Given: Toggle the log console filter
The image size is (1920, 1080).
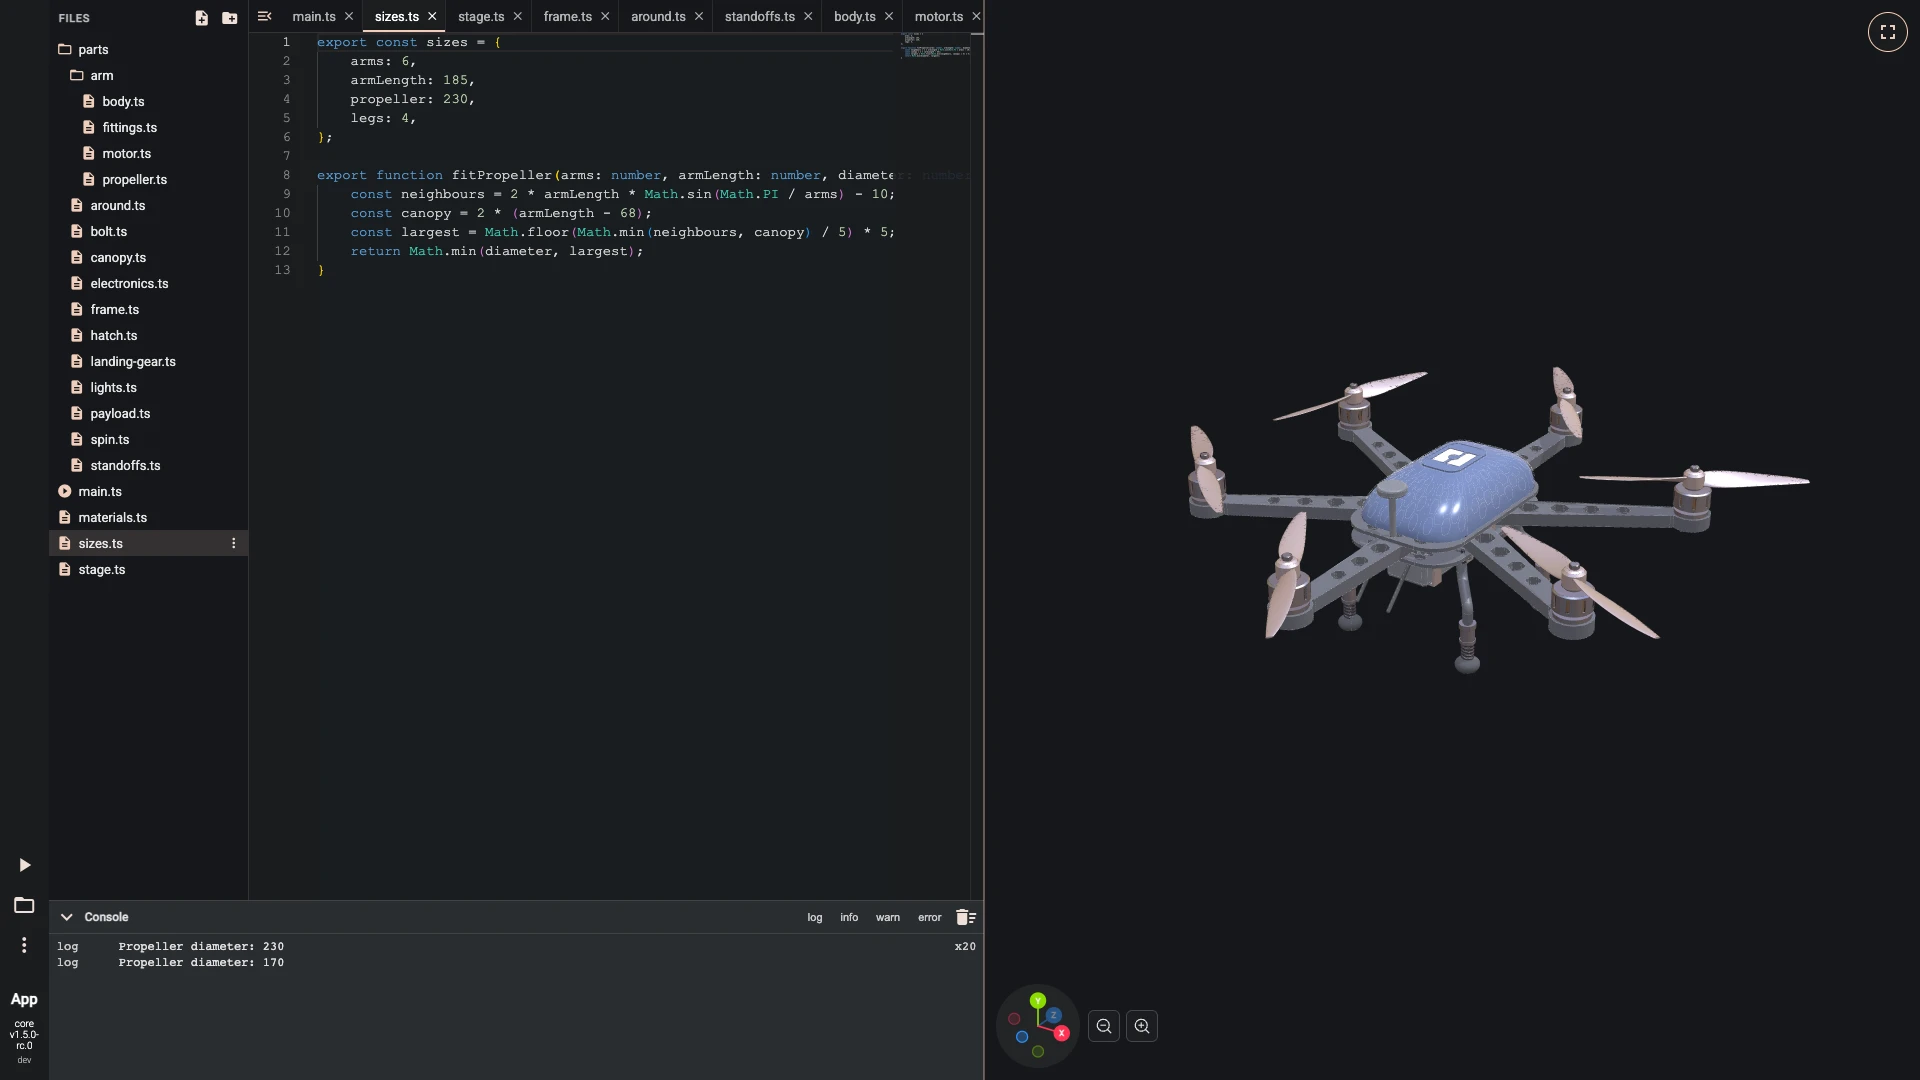Looking at the screenshot, I should pyautogui.click(x=815, y=917).
